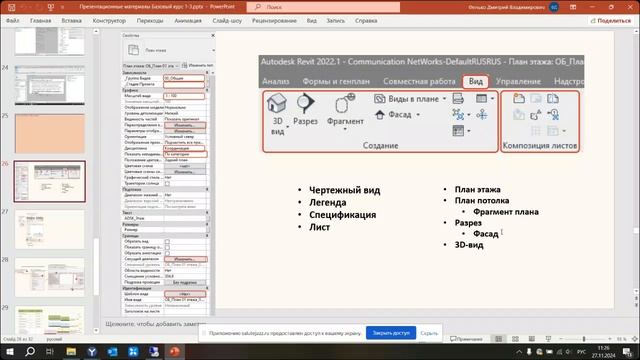The image size is (640, 360).
Task: Switch to Slide Sorter view
Action: pyautogui.click(x=515, y=339)
